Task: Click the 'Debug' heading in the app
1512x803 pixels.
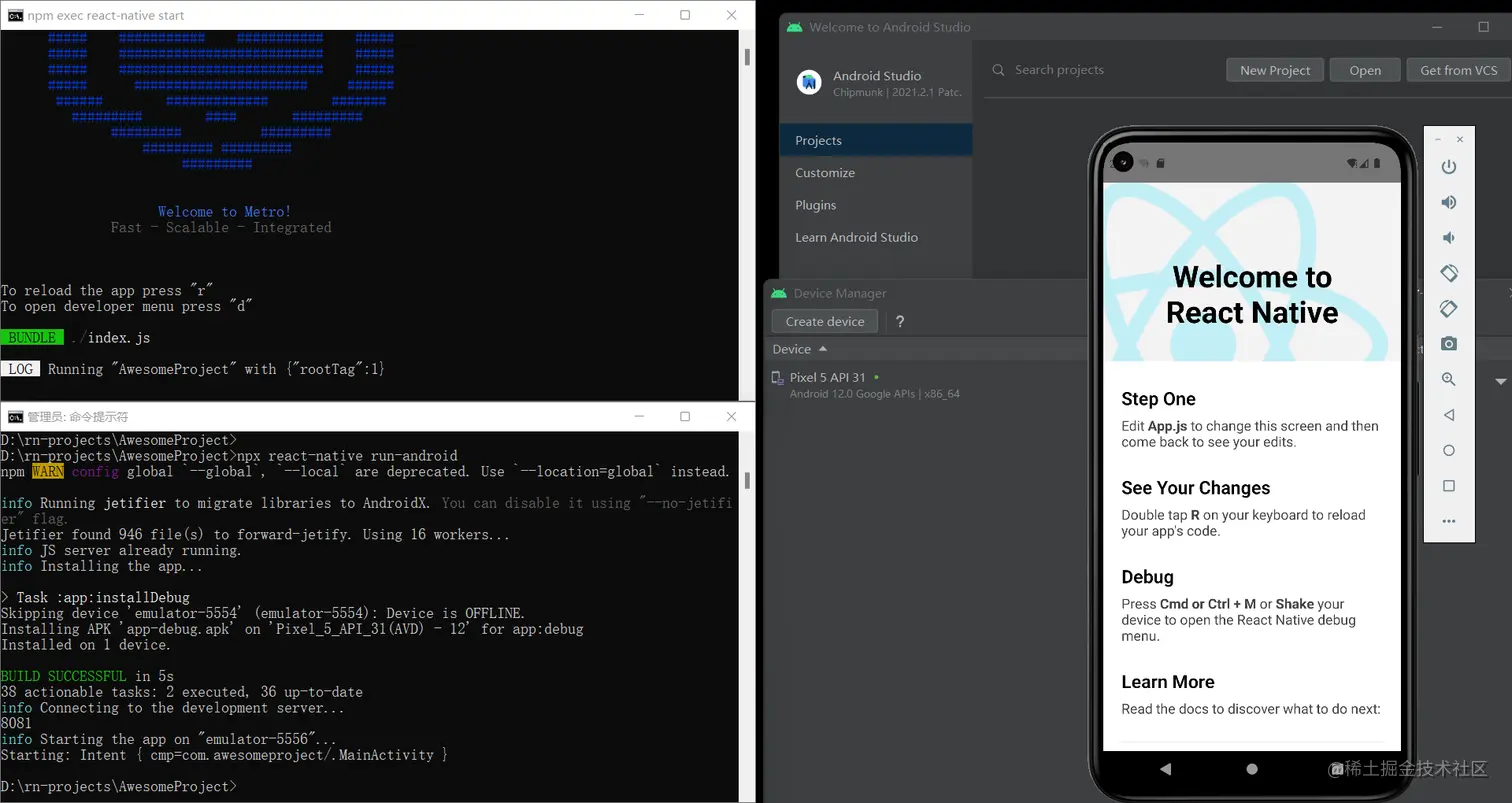Action: point(1147,577)
